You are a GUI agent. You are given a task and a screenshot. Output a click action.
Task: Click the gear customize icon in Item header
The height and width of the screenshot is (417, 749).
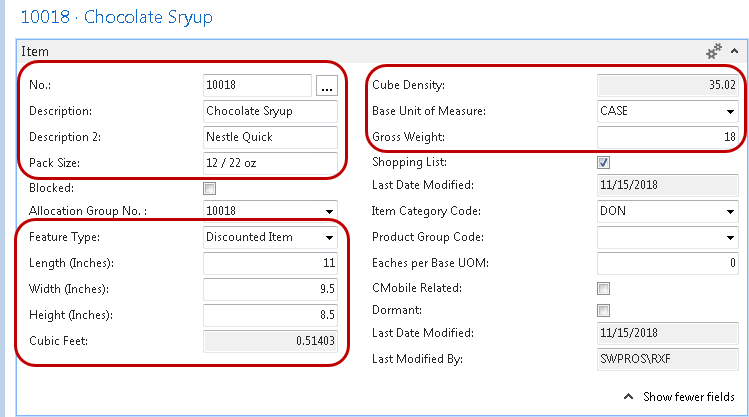coord(713,50)
